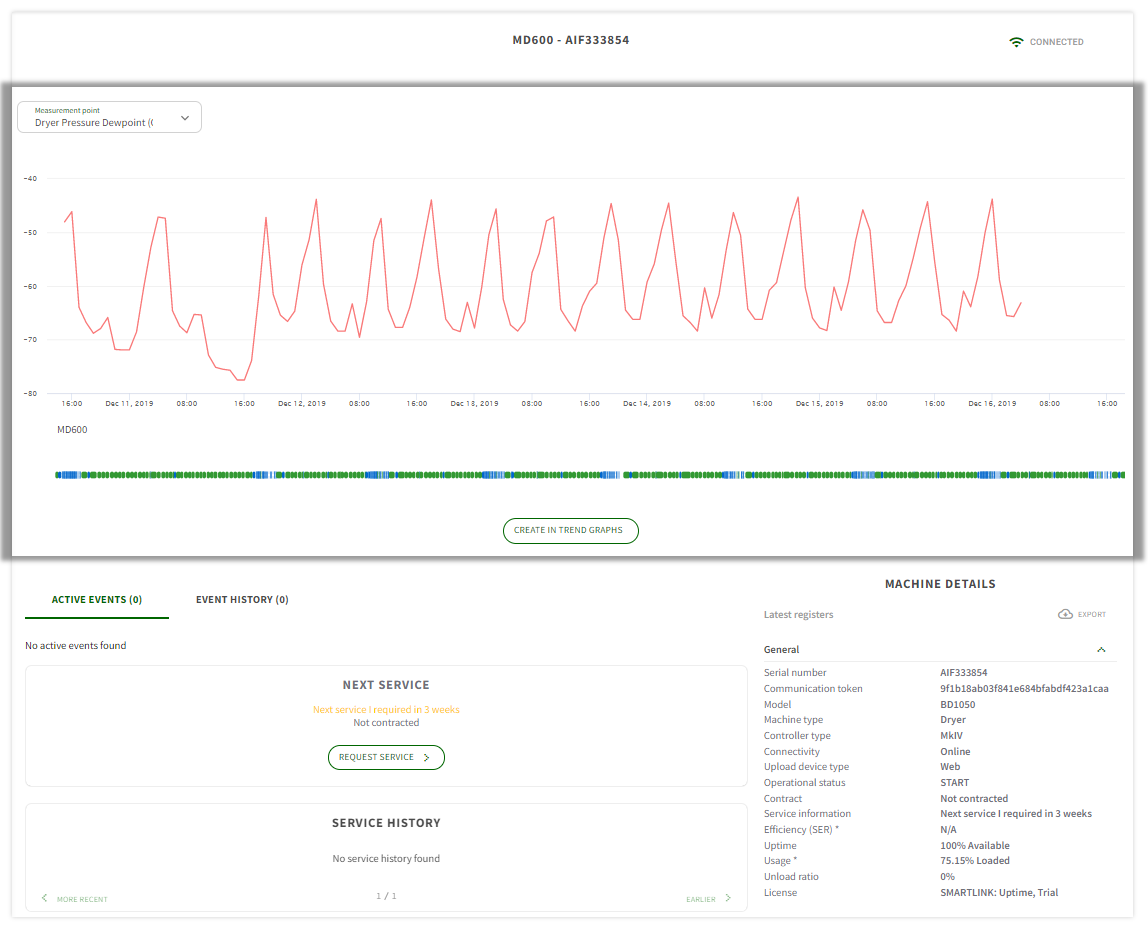Viewport: 1148px width, 926px height.
Task: Click the green wifi connected icon
Action: (1015, 42)
